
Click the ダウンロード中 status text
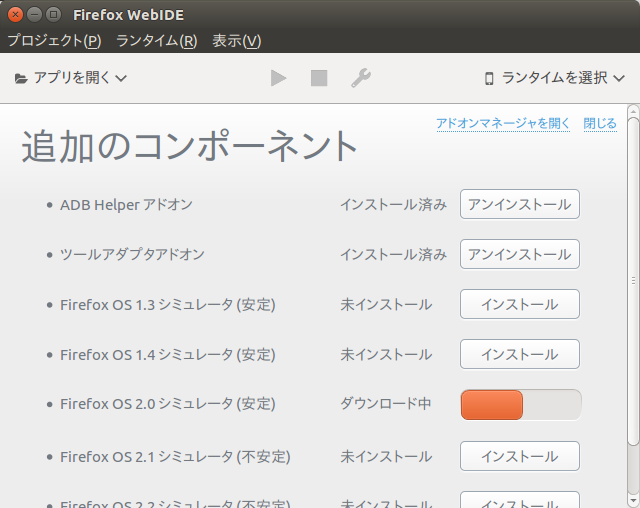pyautogui.click(x=386, y=404)
